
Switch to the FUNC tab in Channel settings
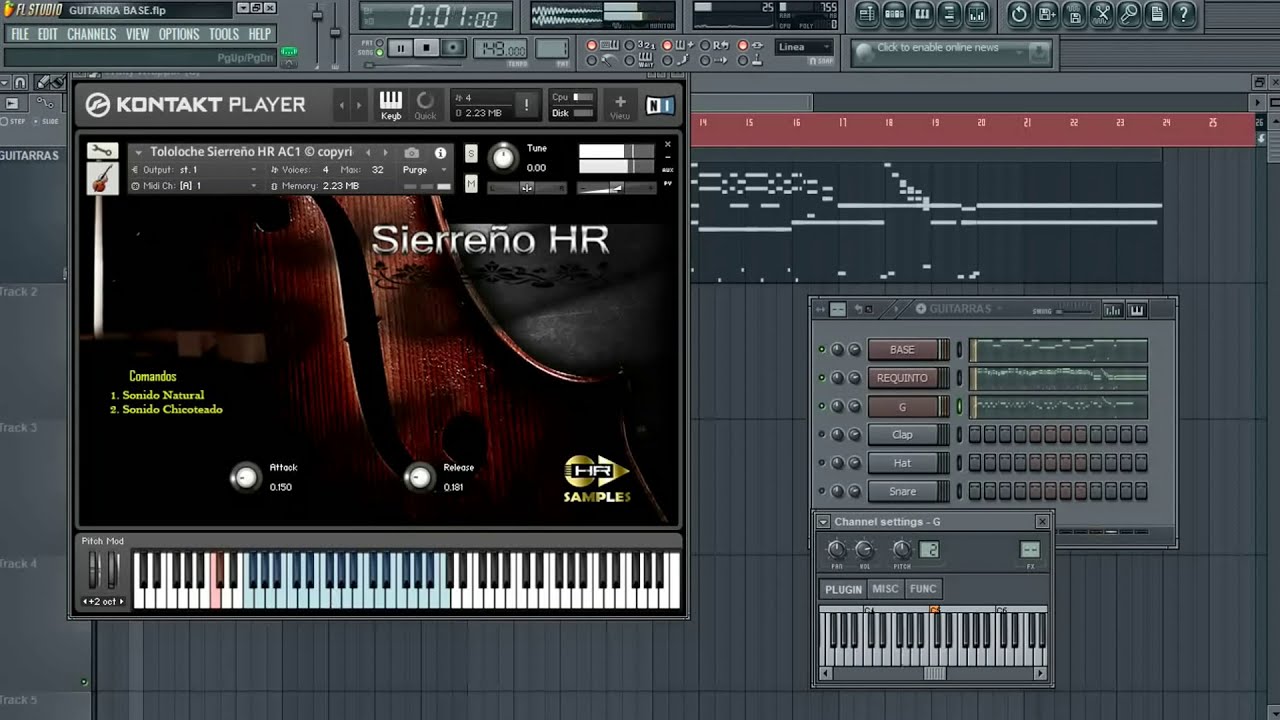click(922, 589)
